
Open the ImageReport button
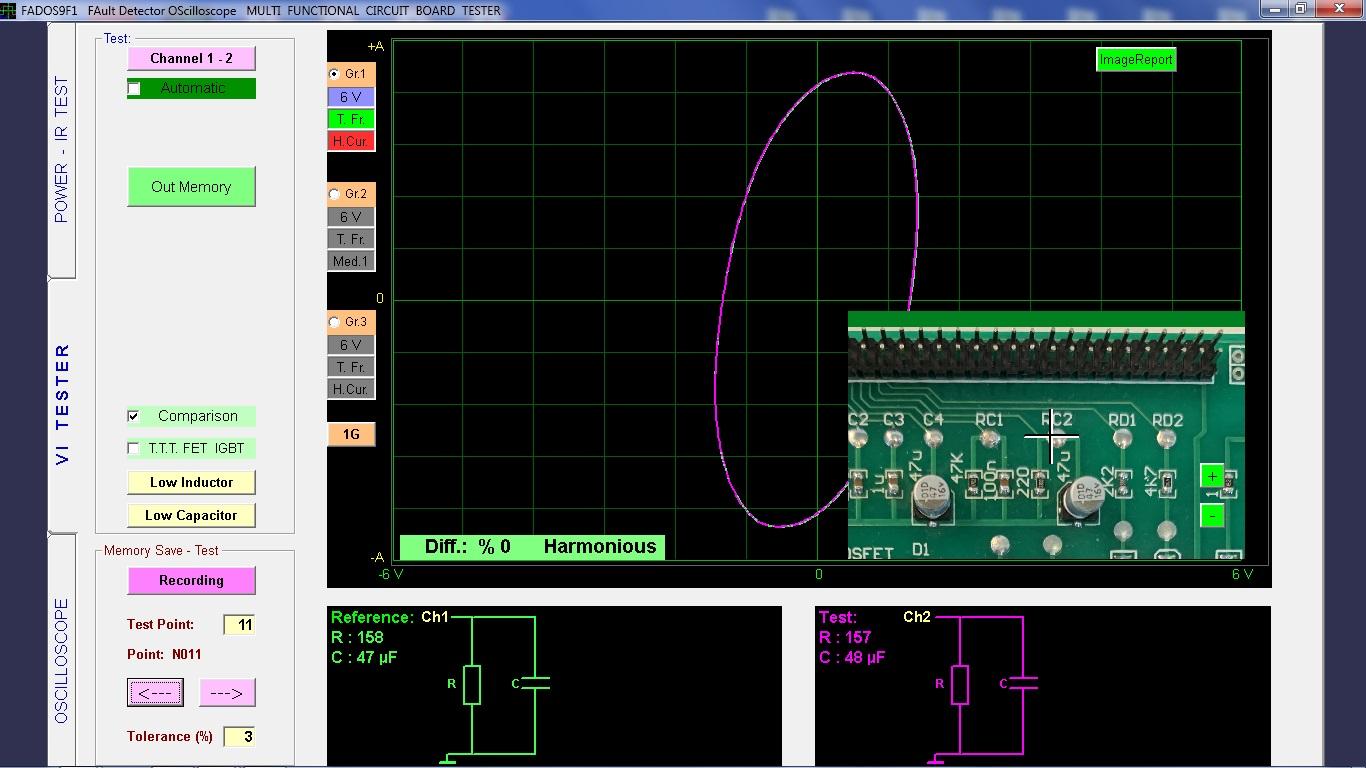coord(1135,60)
